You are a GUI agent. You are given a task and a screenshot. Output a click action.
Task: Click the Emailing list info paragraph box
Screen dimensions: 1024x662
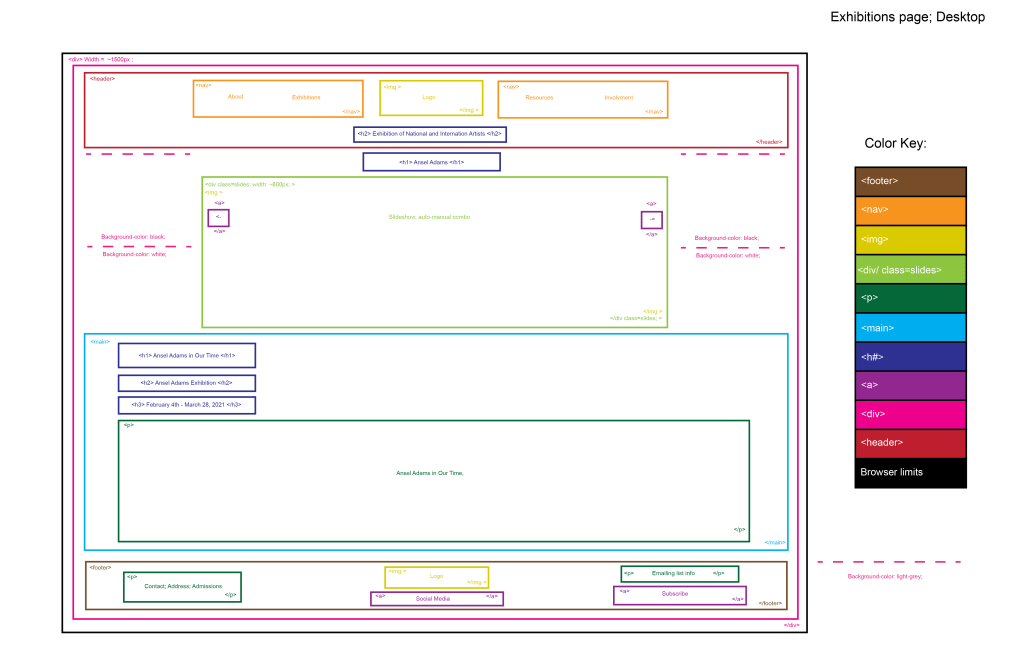[x=679, y=573]
